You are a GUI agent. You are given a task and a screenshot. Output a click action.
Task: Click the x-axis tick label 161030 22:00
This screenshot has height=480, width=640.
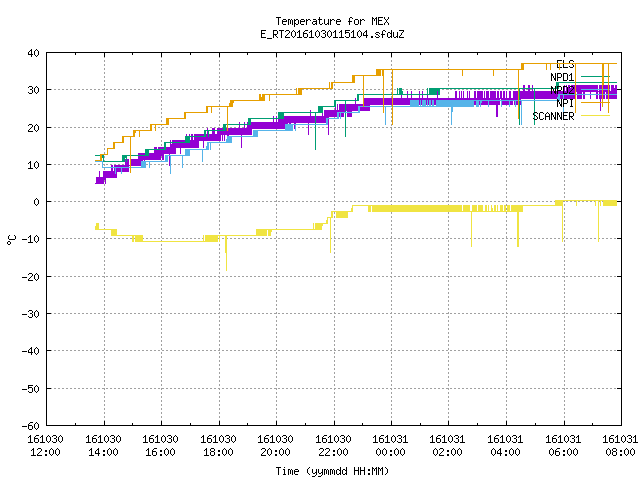pos(333,446)
